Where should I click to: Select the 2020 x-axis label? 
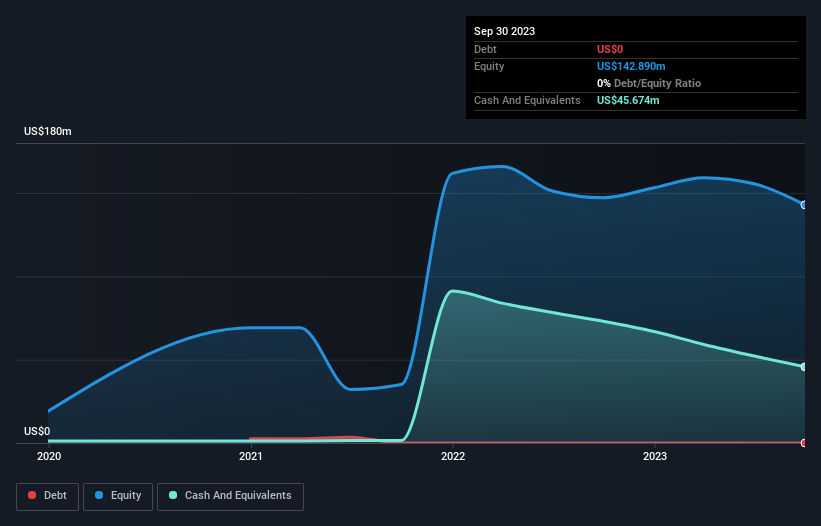(49, 456)
